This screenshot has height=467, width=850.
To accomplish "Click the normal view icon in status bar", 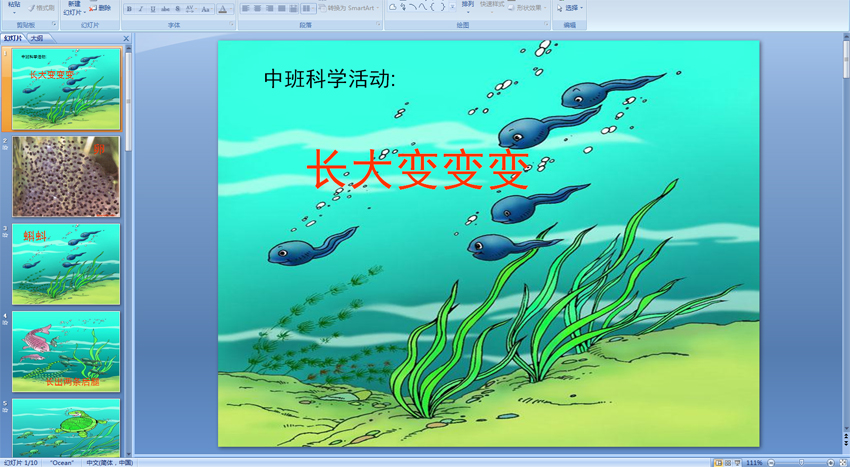I will pos(717,463).
